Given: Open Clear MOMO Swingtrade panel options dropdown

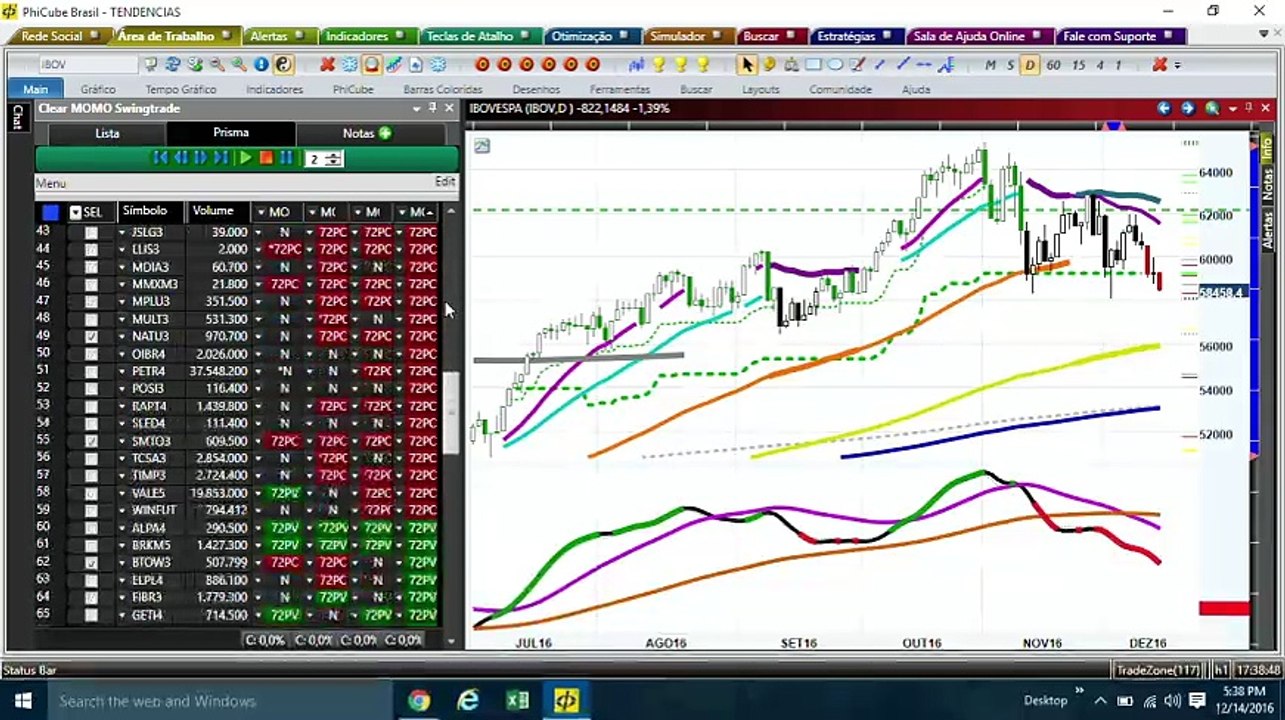Looking at the screenshot, I should [x=416, y=108].
